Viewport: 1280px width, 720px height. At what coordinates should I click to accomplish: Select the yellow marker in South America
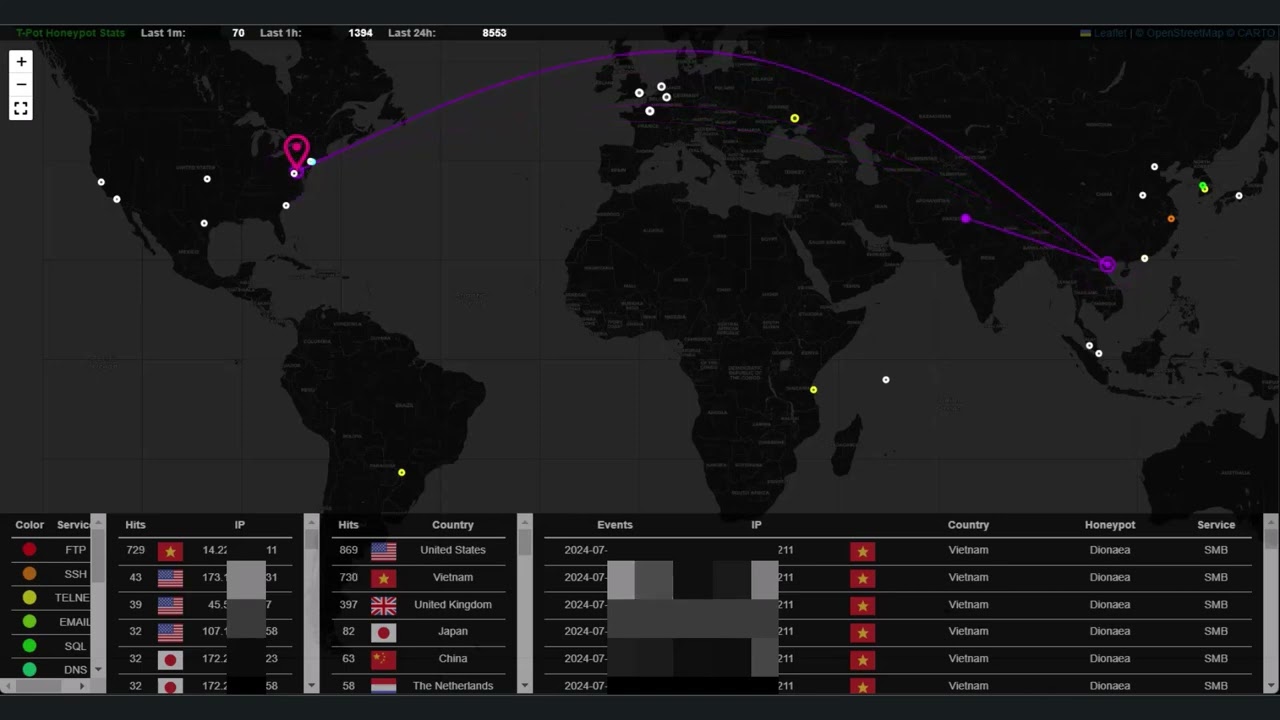[x=402, y=473]
